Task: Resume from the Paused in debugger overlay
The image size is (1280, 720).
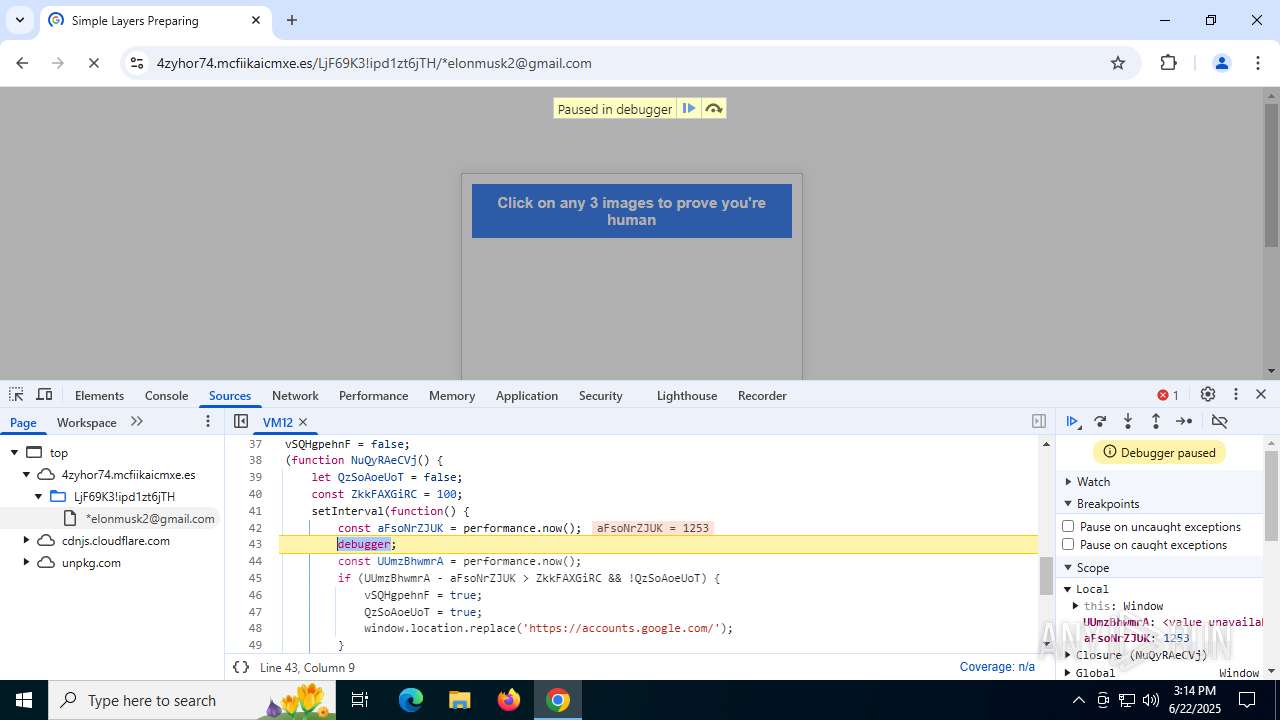Action: click(689, 108)
